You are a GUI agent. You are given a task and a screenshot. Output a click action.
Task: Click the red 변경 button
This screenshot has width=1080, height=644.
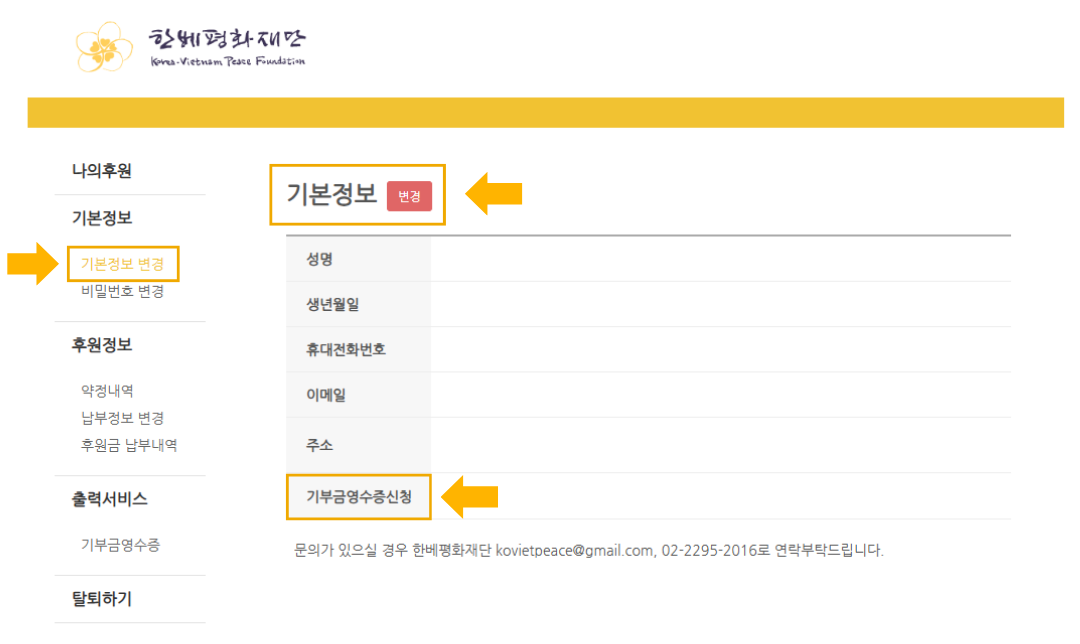[x=409, y=196]
